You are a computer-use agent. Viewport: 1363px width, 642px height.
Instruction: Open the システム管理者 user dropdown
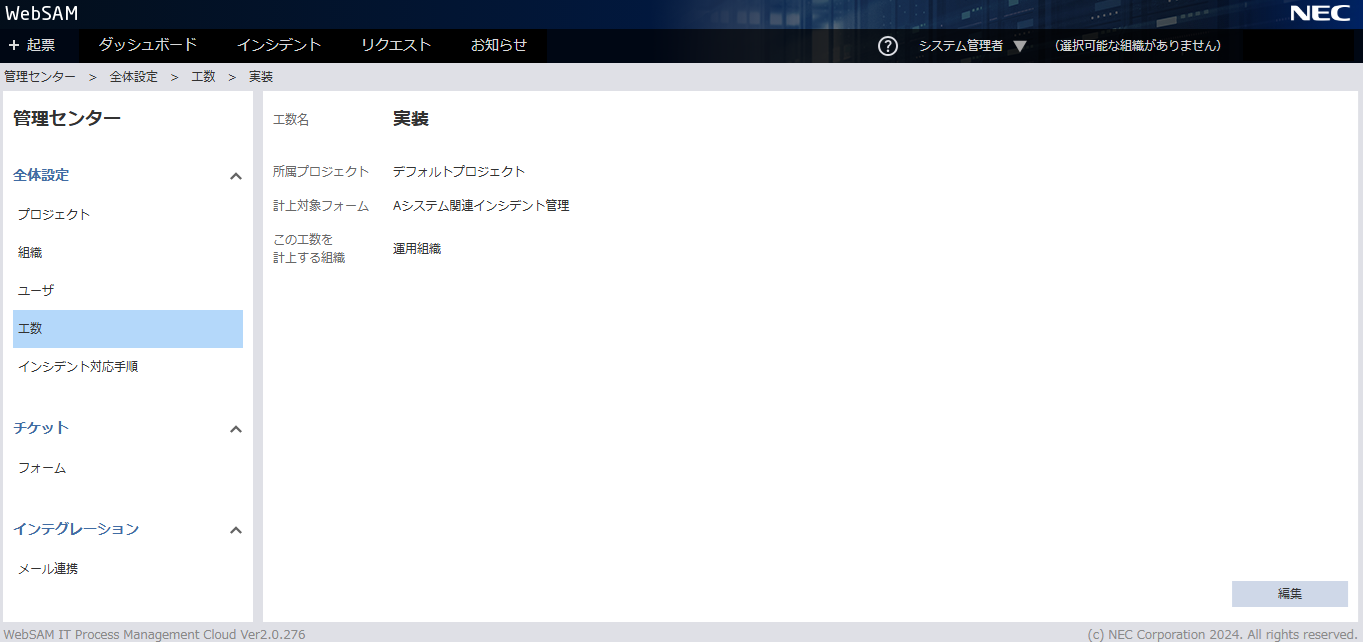point(972,46)
